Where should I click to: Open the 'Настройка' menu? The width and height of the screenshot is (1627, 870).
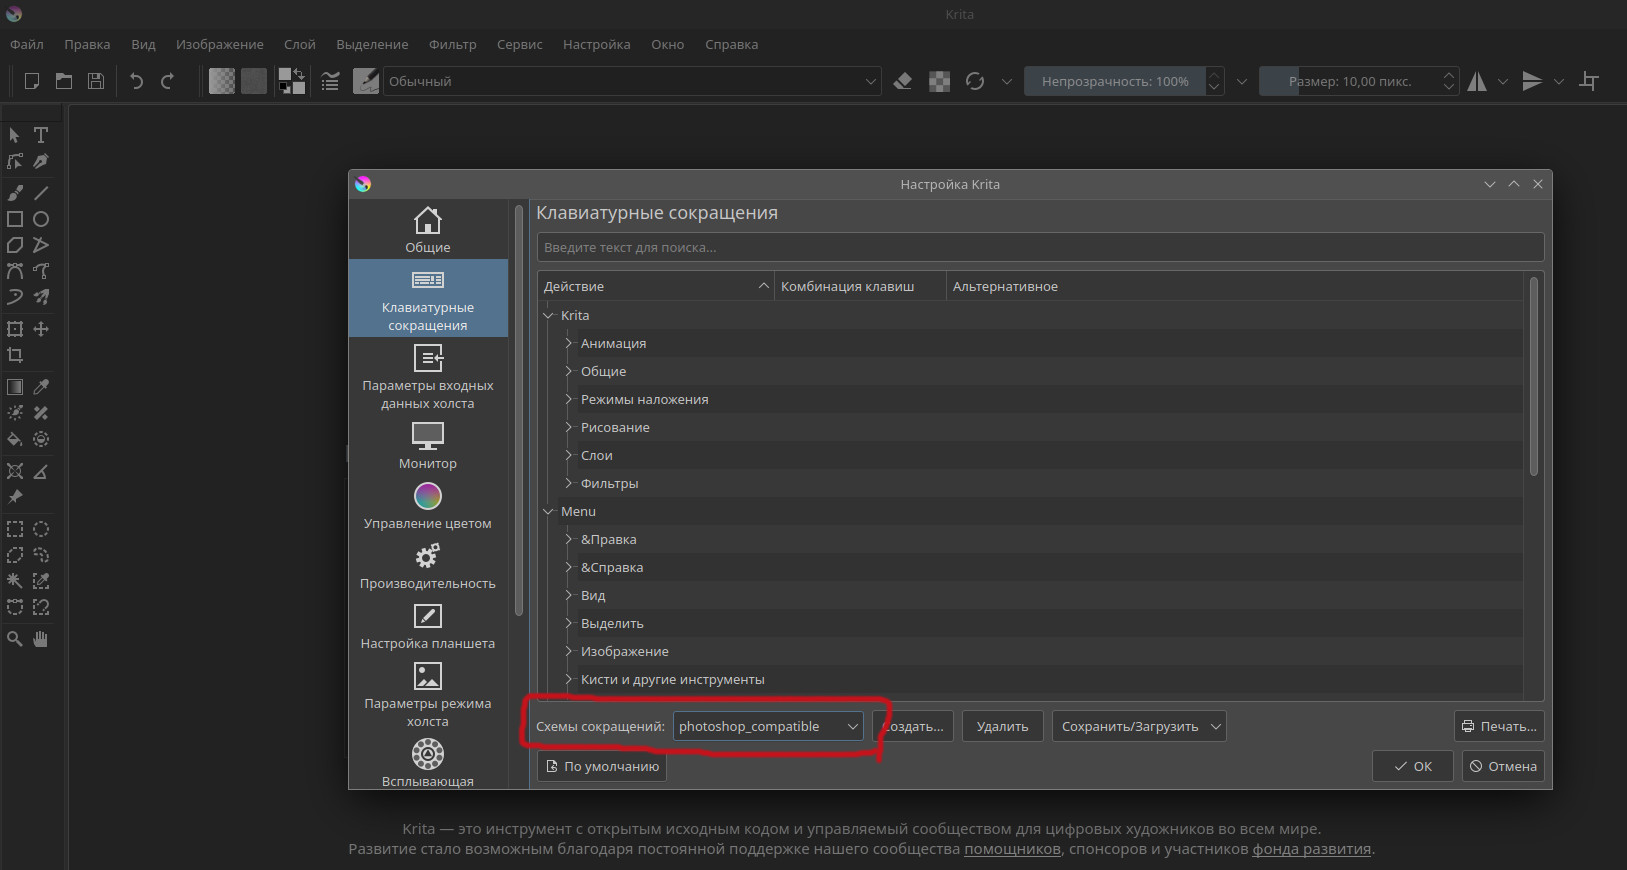click(x=597, y=44)
